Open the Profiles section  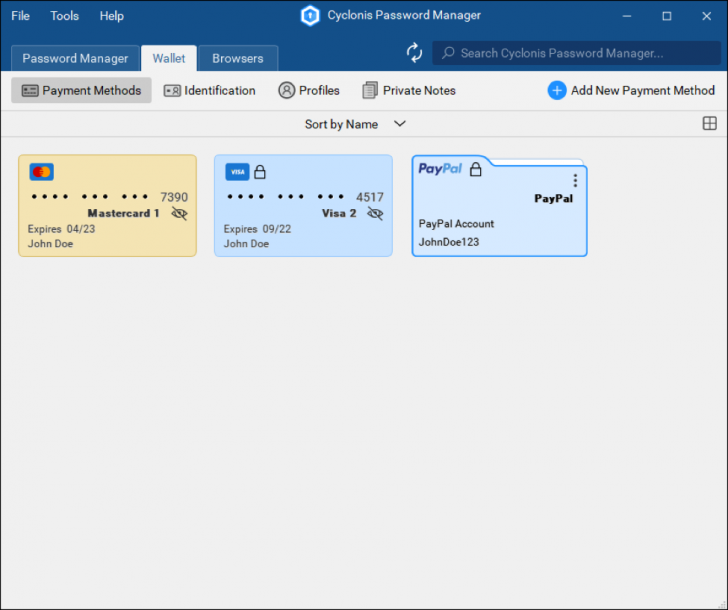309,90
